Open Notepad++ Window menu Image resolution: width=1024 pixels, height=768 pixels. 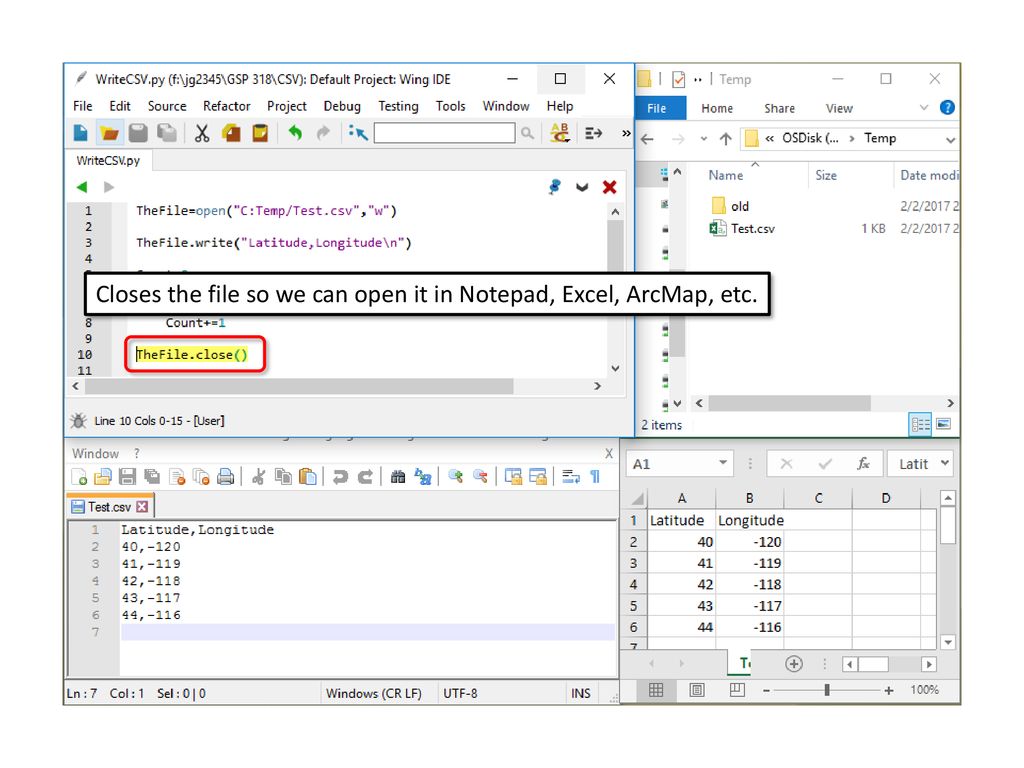(x=95, y=454)
